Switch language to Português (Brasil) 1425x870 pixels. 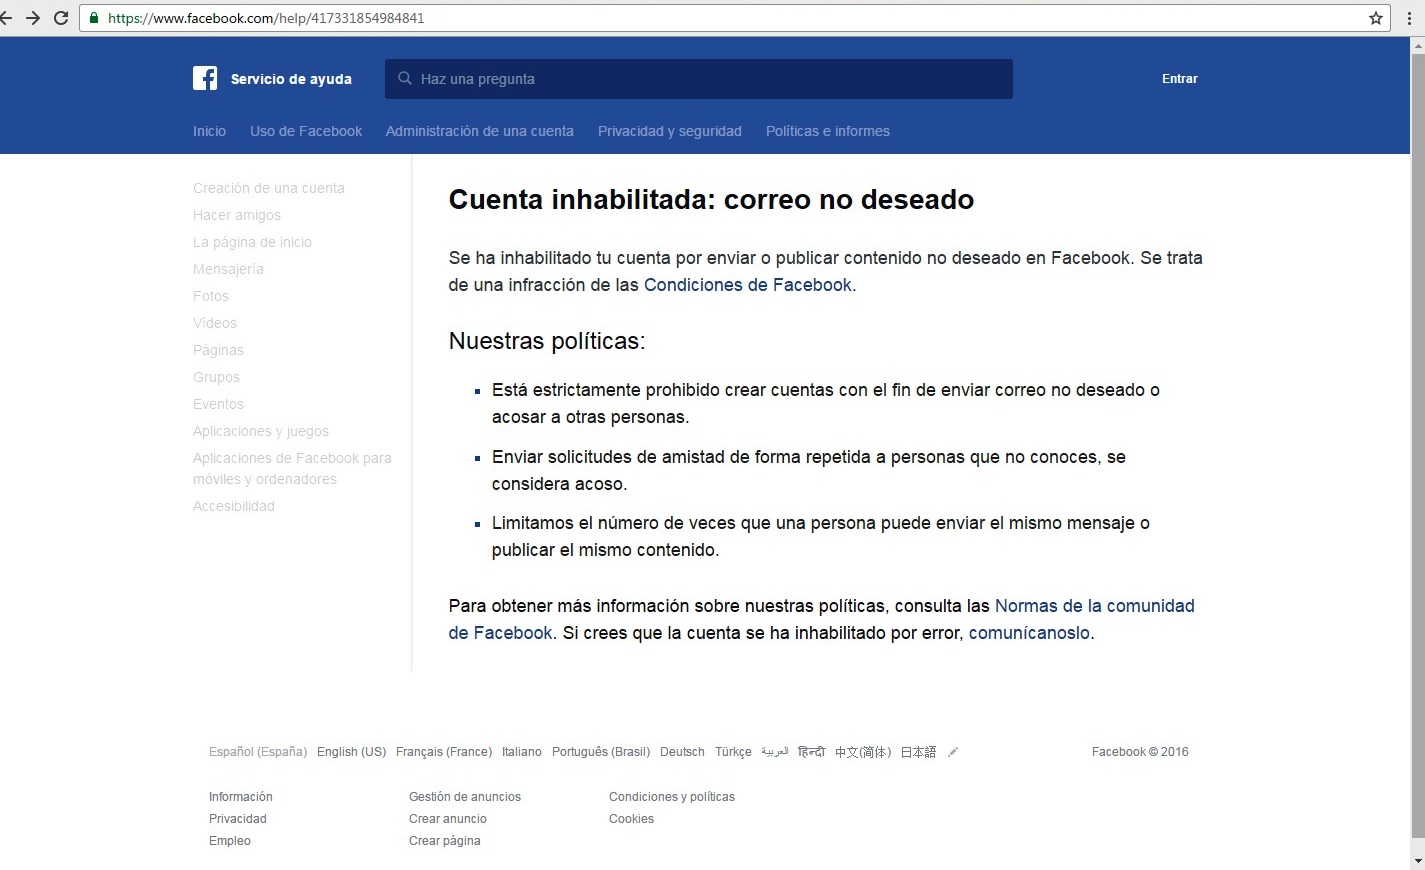(601, 752)
